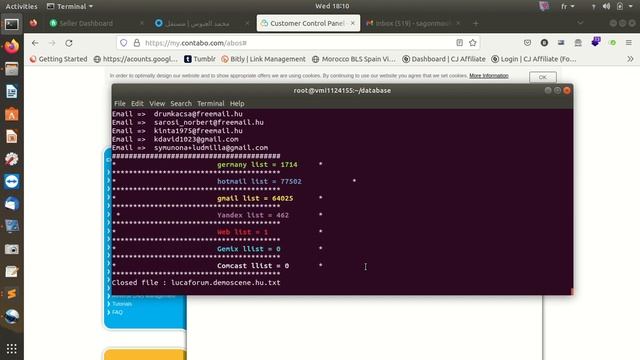Click the green extension icon in toolbar
Viewport: 640px width, 360px height.
[612, 43]
